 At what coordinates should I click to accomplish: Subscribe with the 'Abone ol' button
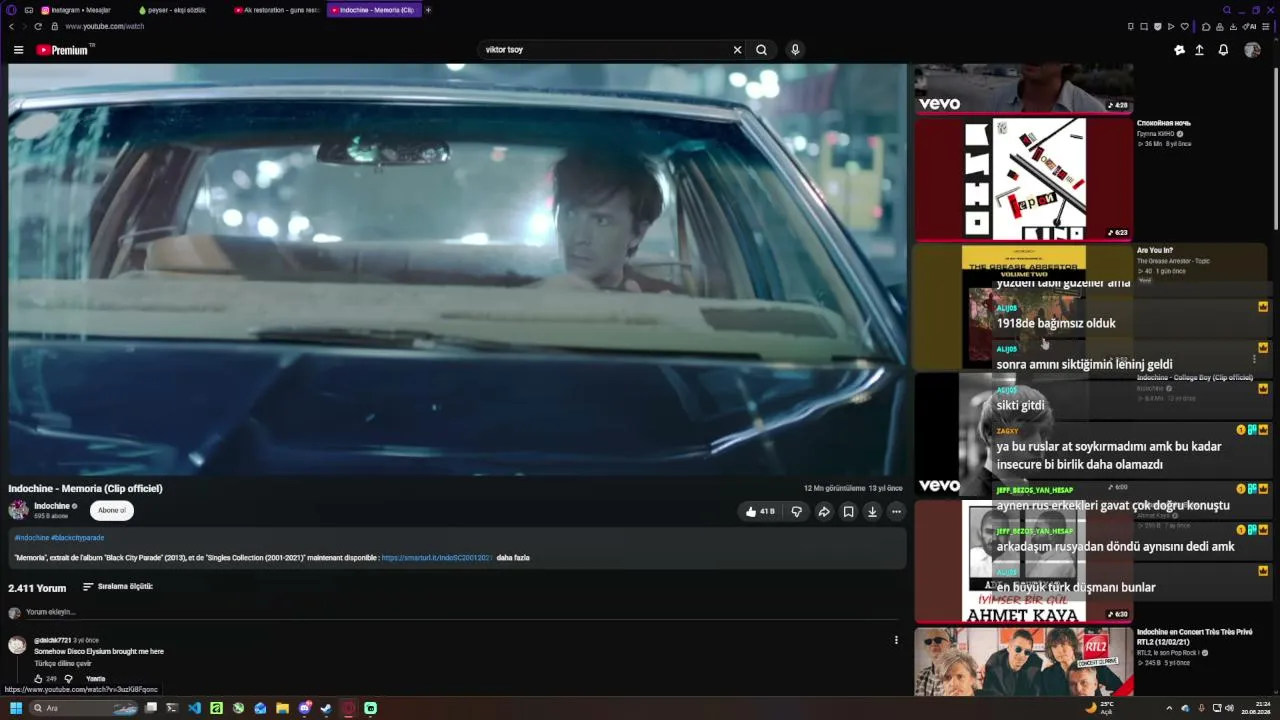[x=112, y=510]
